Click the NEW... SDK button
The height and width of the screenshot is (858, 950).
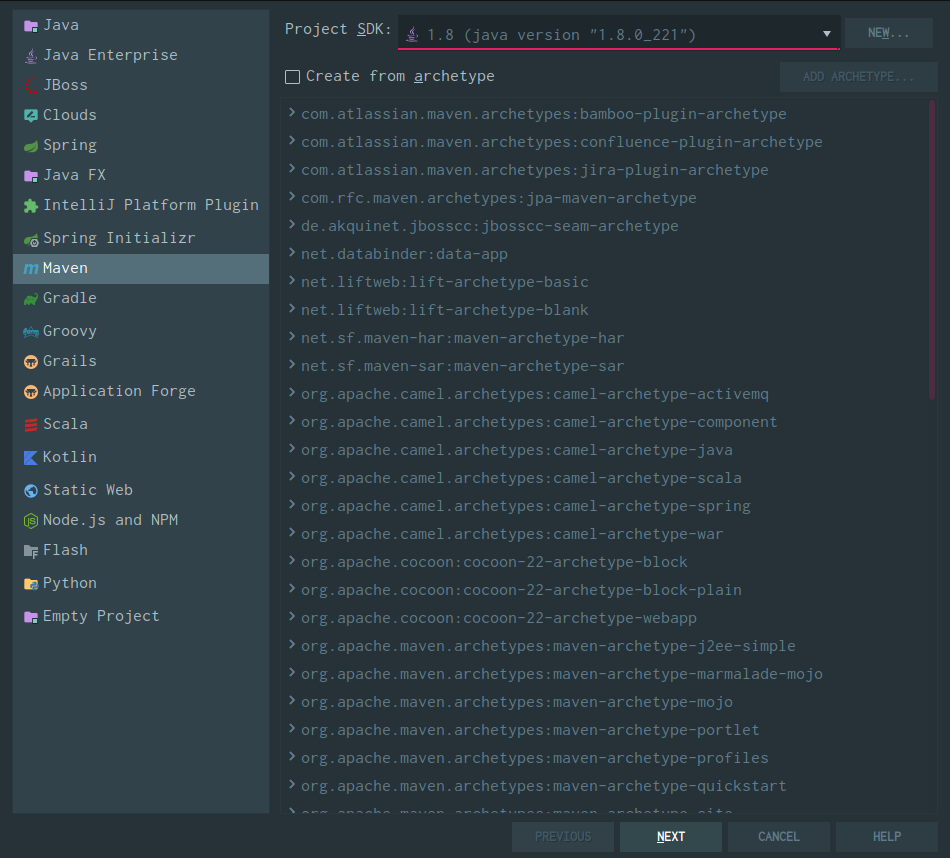(888, 33)
